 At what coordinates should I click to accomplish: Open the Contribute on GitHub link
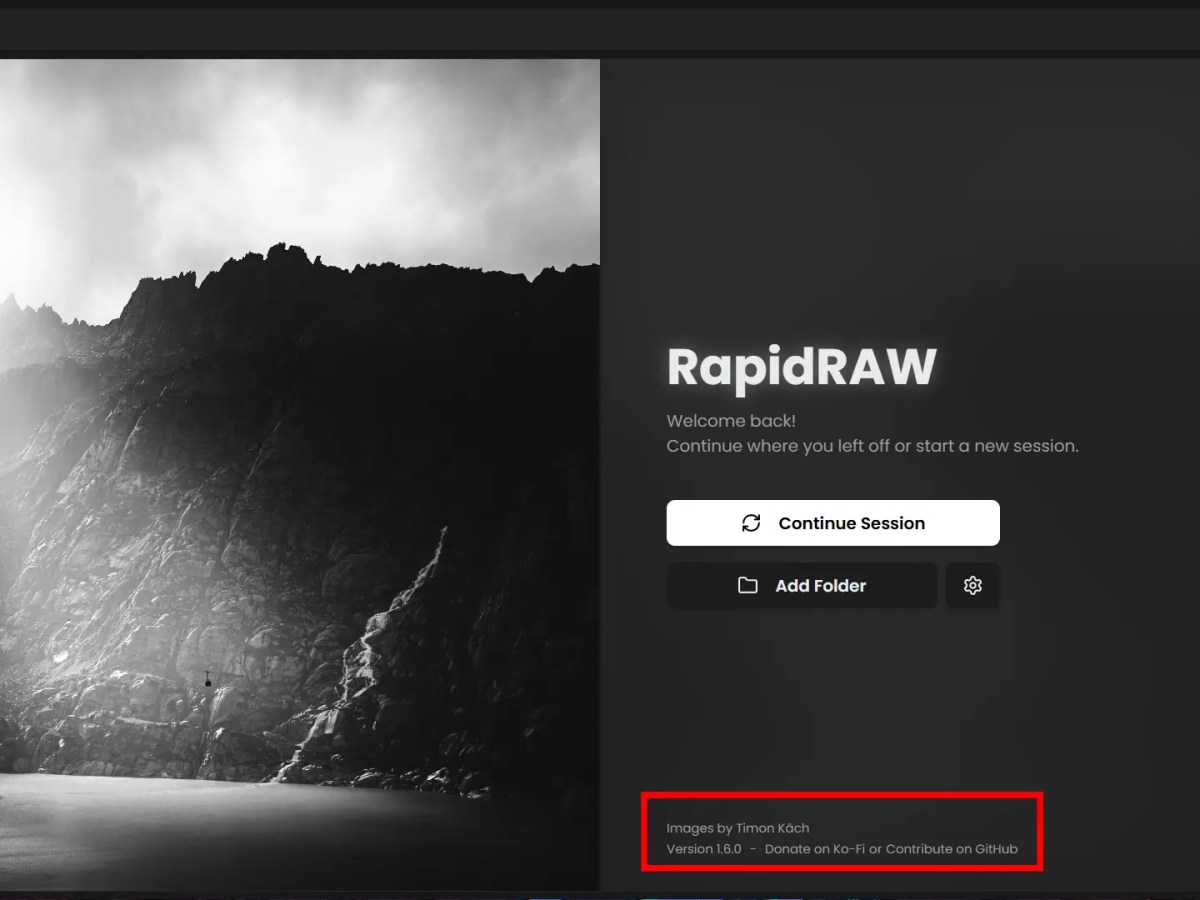(x=952, y=849)
